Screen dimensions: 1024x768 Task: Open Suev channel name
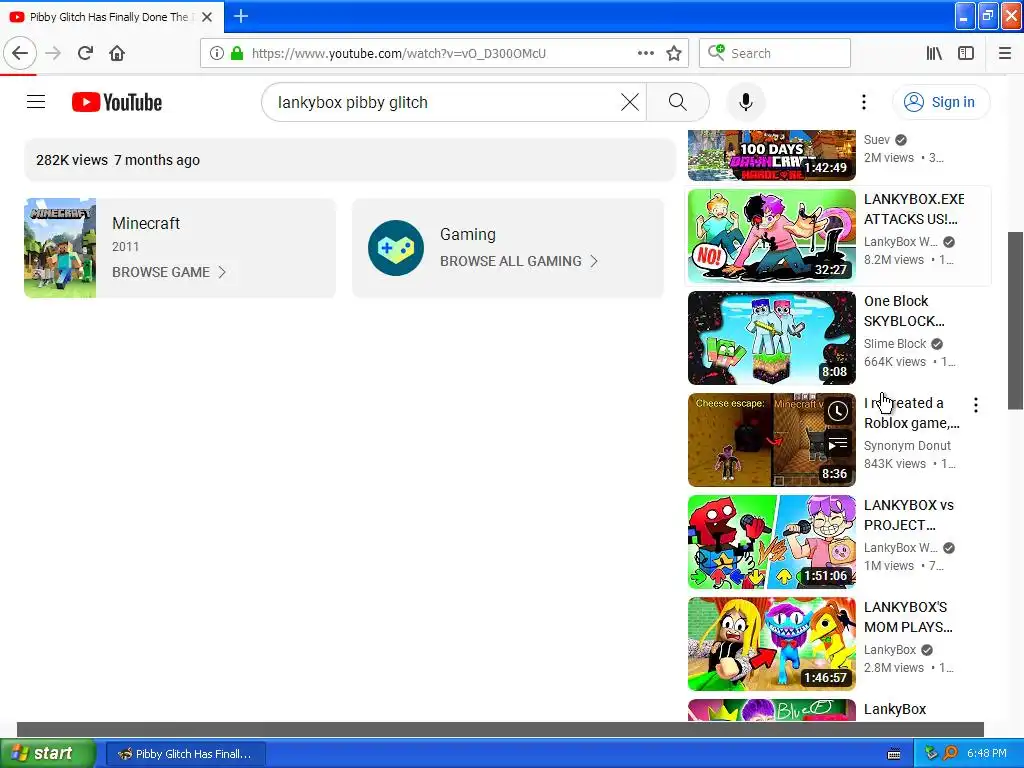pos(876,140)
